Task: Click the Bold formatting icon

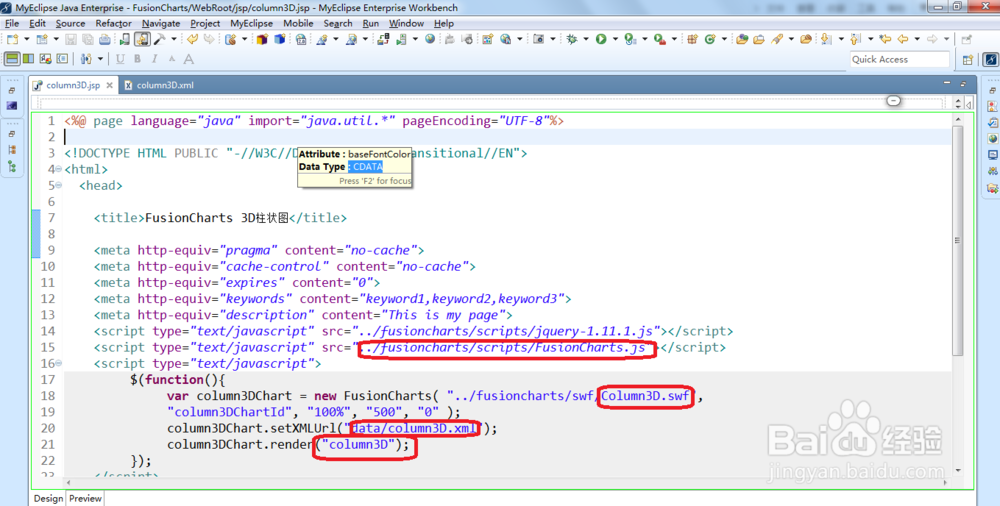Action: [x=137, y=59]
